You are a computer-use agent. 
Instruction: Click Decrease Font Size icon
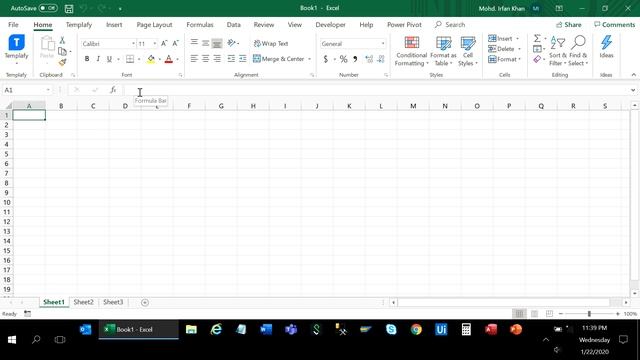point(175,43)
